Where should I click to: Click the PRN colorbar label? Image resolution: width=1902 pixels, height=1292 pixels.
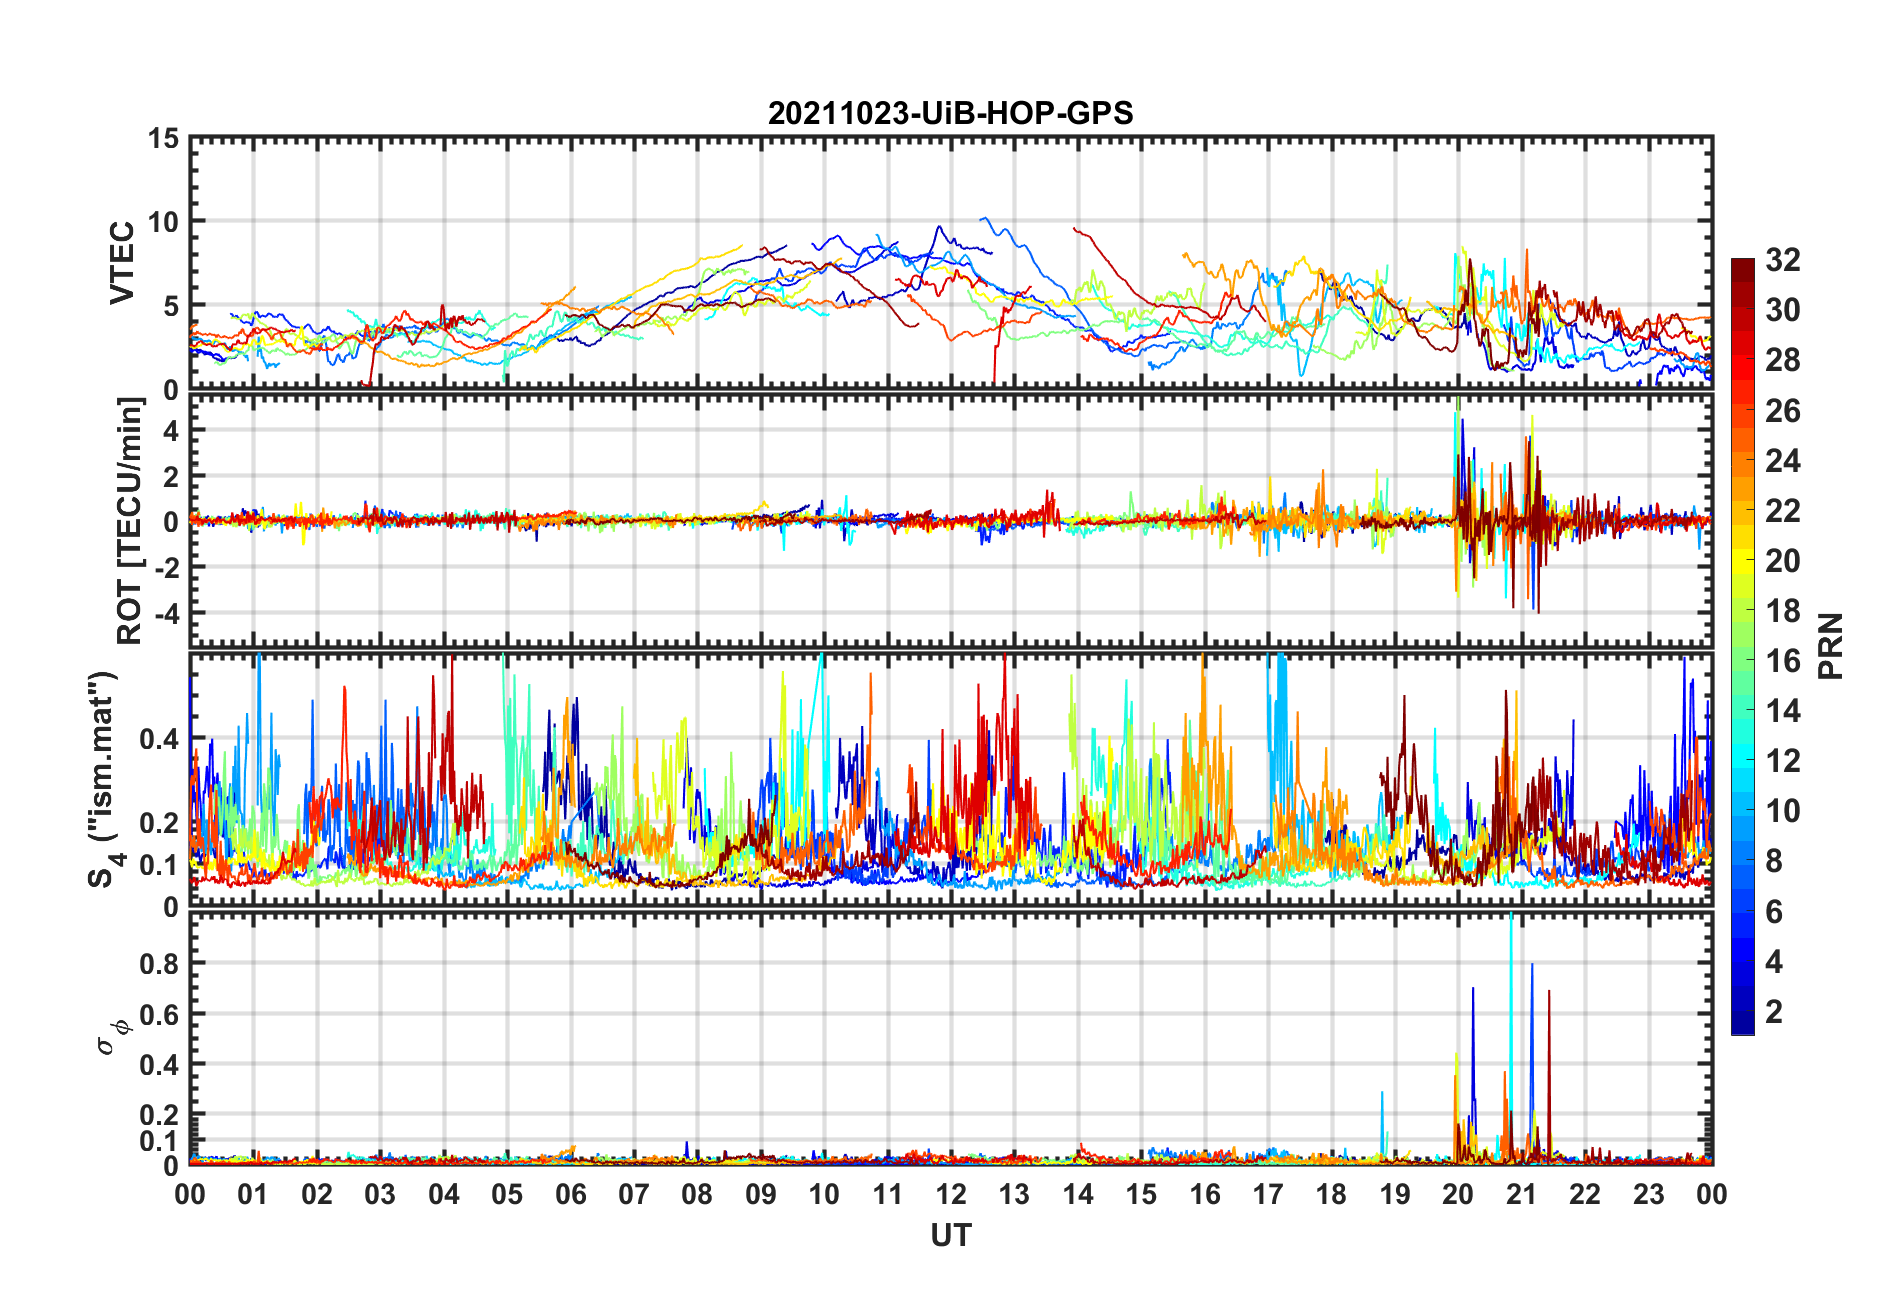(x=1831, y=646)
